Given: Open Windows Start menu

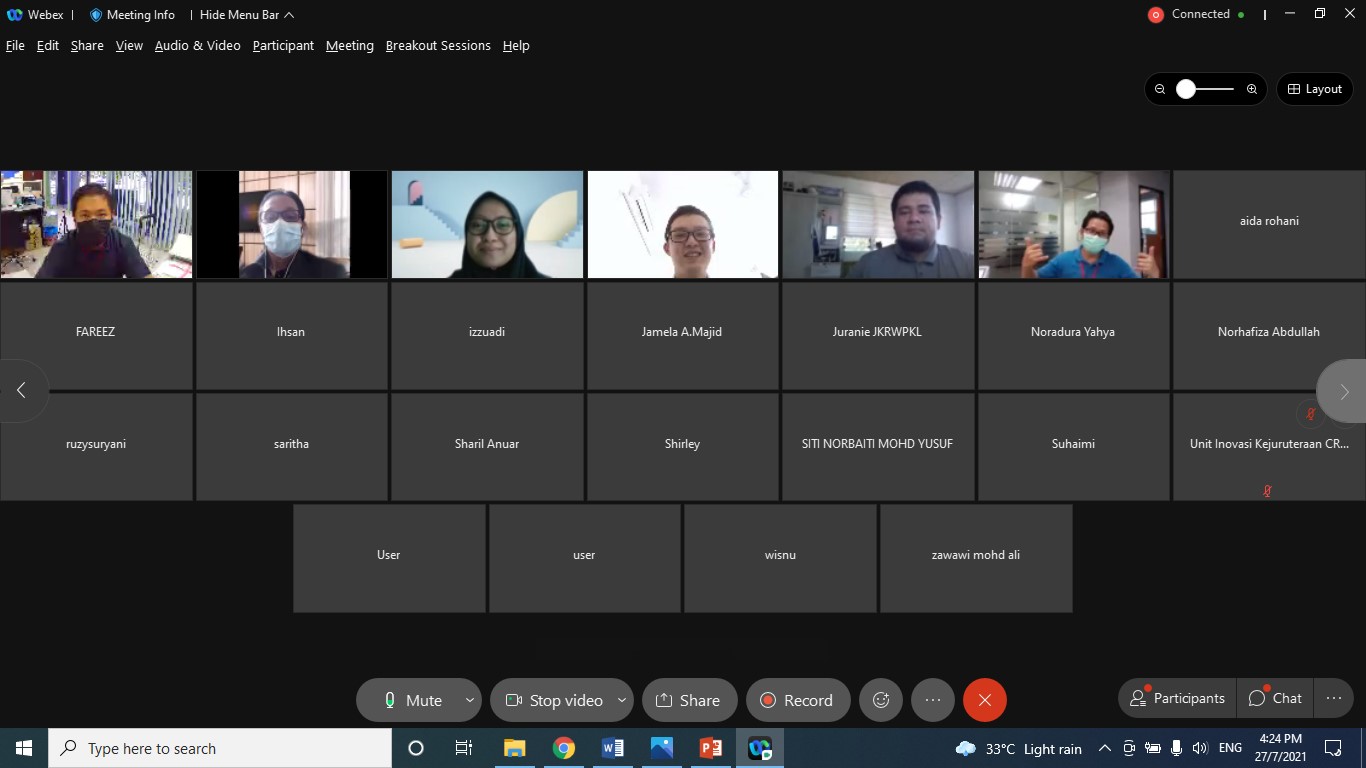Looking at the screenshot, I should (x=24, y=748).
